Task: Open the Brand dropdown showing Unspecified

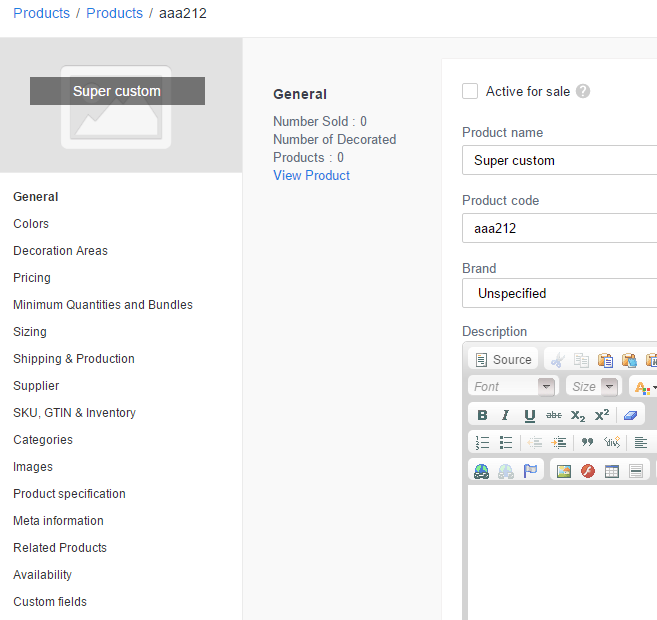Action: (x=559, y=293)
